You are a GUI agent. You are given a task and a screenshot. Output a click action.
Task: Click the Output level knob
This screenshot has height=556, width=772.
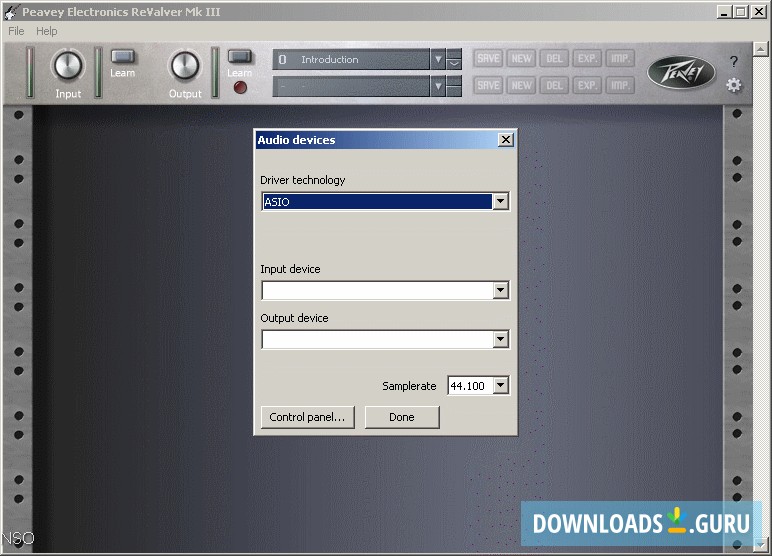coord(185,66)
